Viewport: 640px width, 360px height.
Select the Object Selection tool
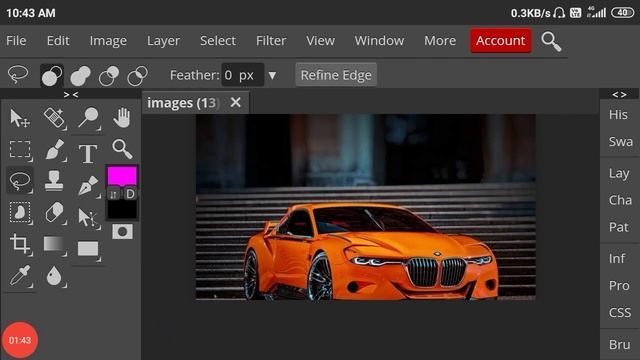[x=20, y=212]
